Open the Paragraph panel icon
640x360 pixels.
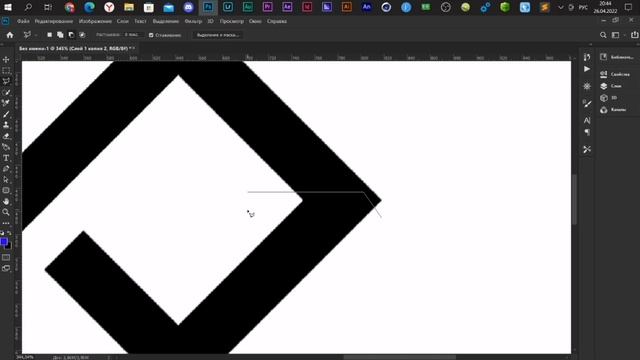pos(587,132)
